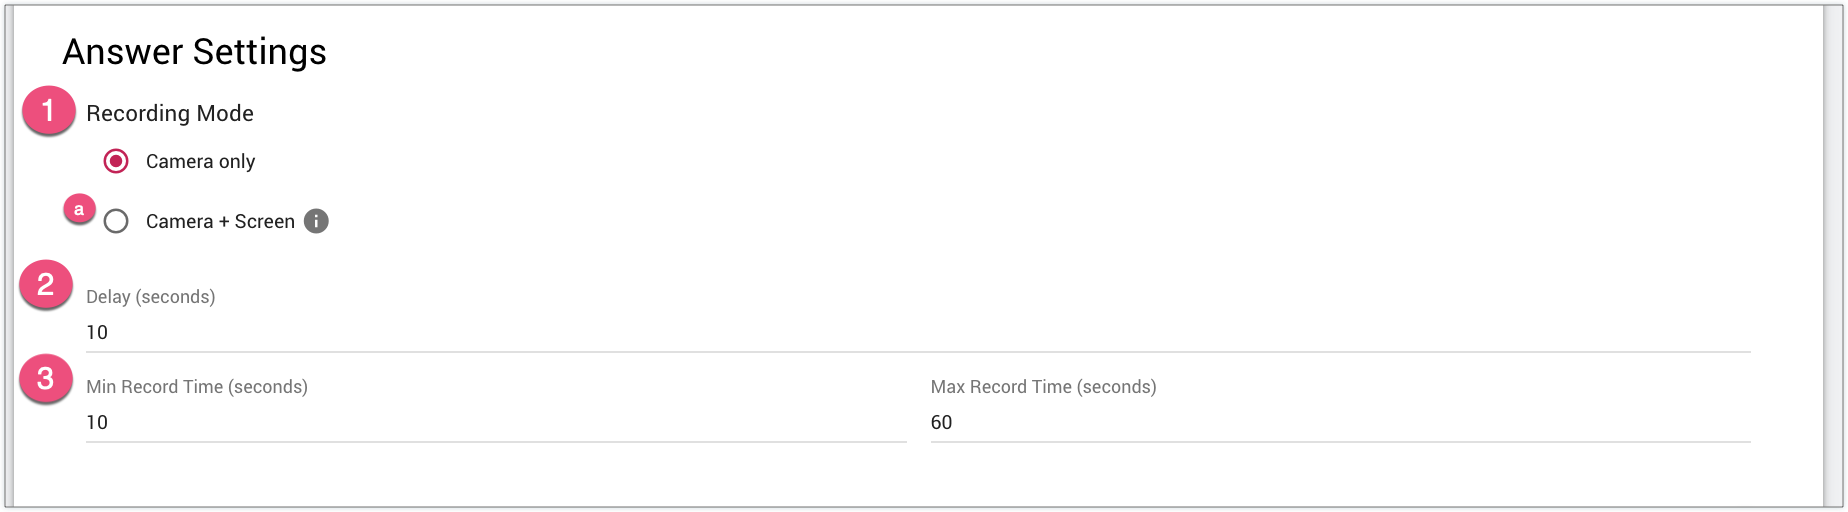Image resolution: width=1848 pixels, height=512 pixels.
Task: Select the Camera only radio button
Action: [x=116, y=161]
